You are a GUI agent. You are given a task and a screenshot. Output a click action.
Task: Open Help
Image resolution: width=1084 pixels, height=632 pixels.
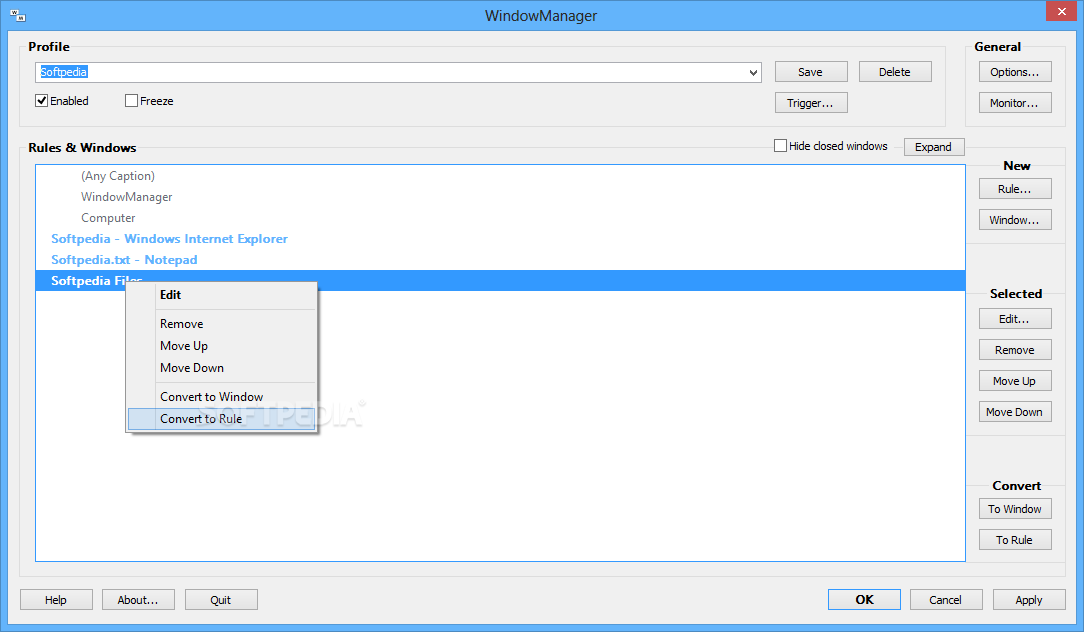click(x=56, y=600)
